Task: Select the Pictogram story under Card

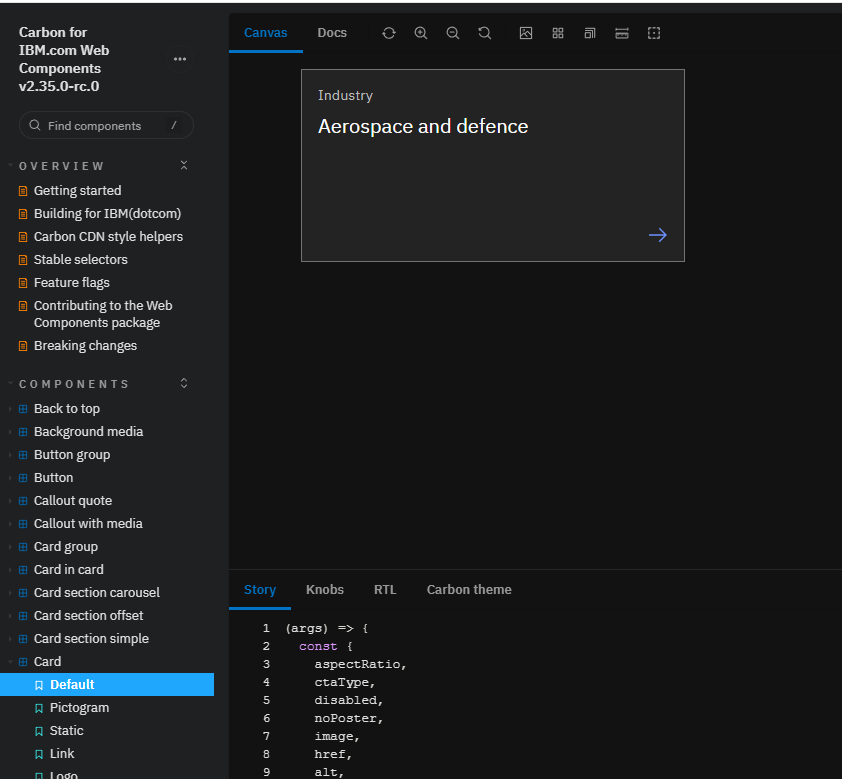Action: point(79,708)
